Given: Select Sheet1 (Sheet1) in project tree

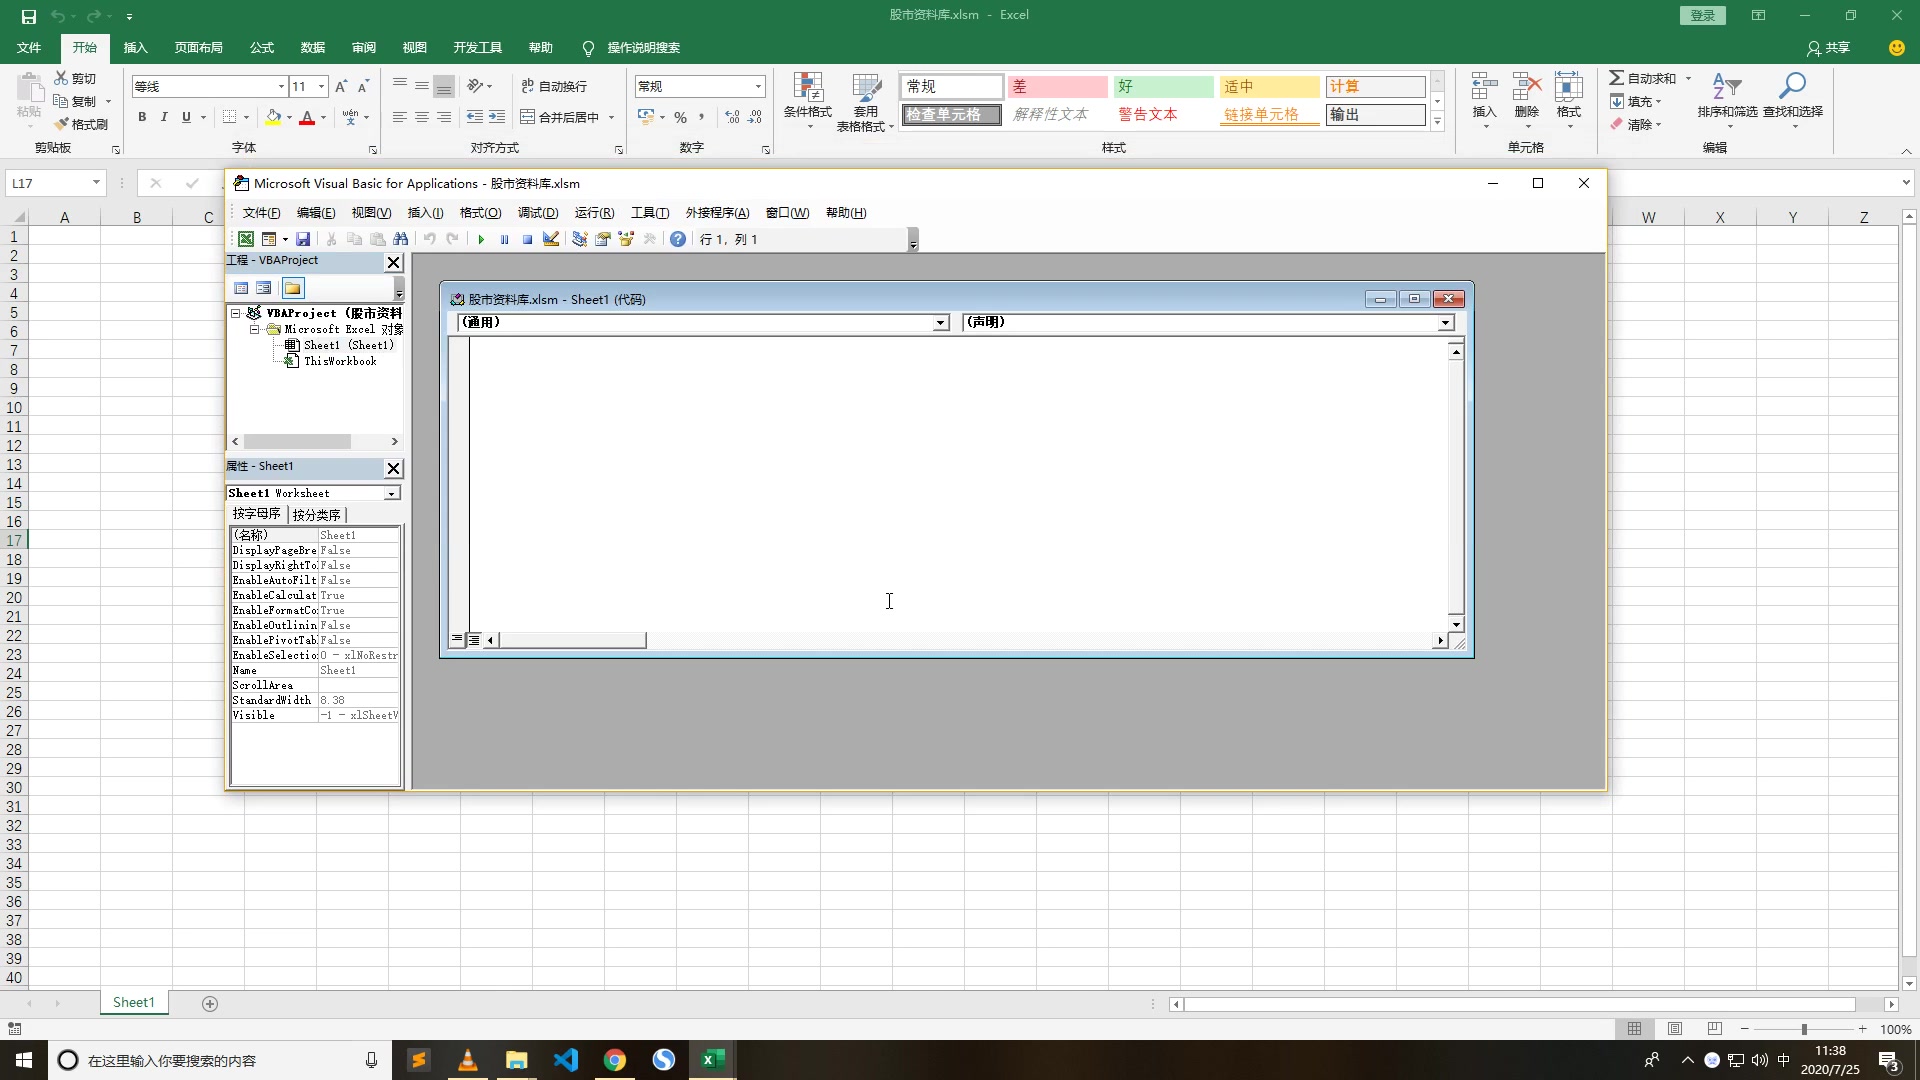Looking at the screenshot, I should [349, 345].
